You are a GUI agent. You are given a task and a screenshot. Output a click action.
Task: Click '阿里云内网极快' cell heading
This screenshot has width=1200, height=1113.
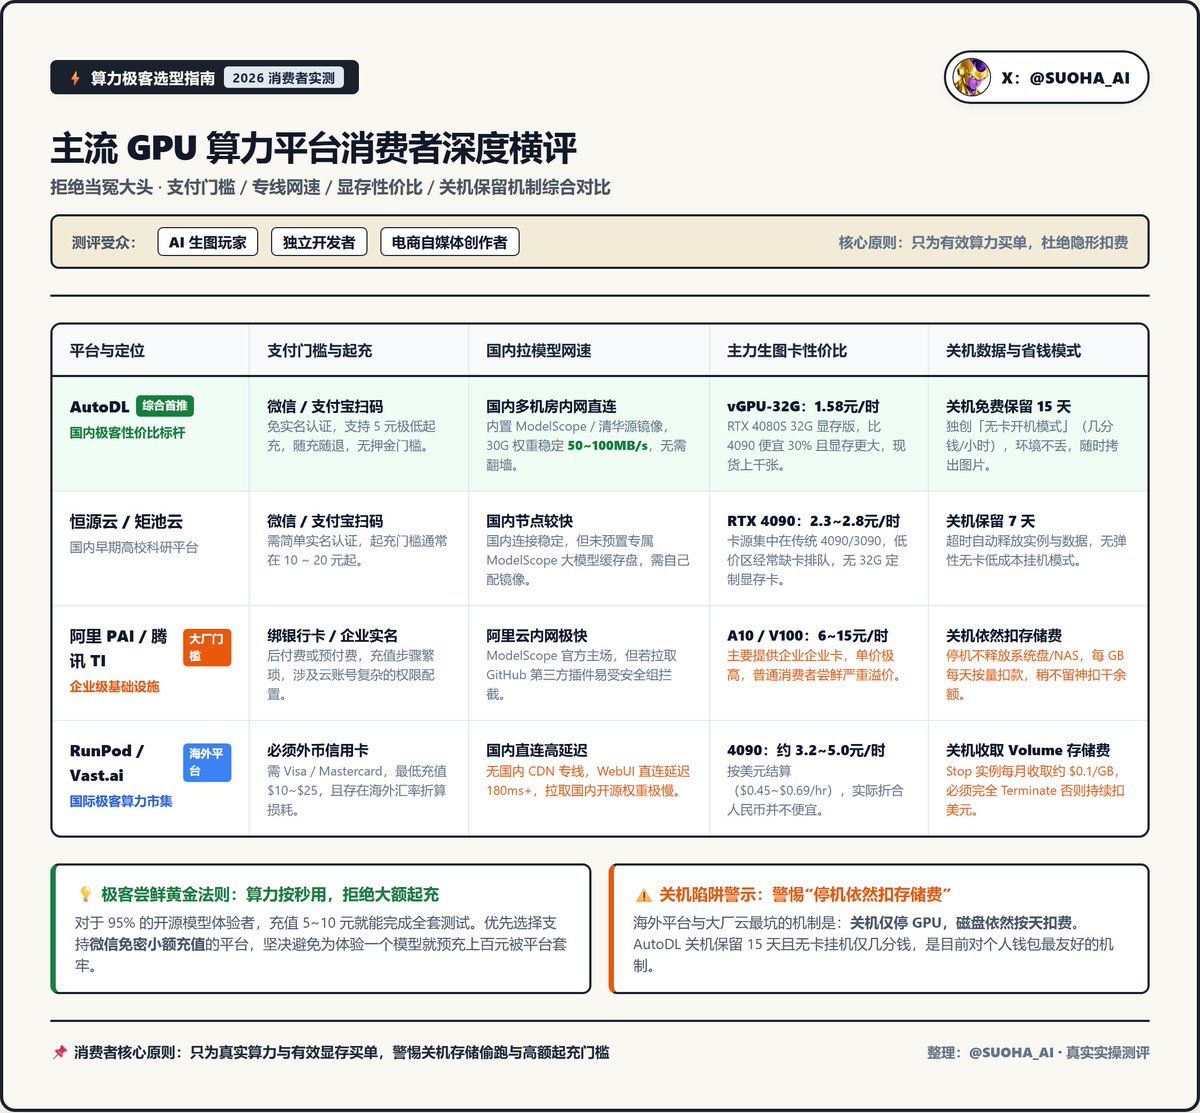pyautogui.click(x=537, y=635)
